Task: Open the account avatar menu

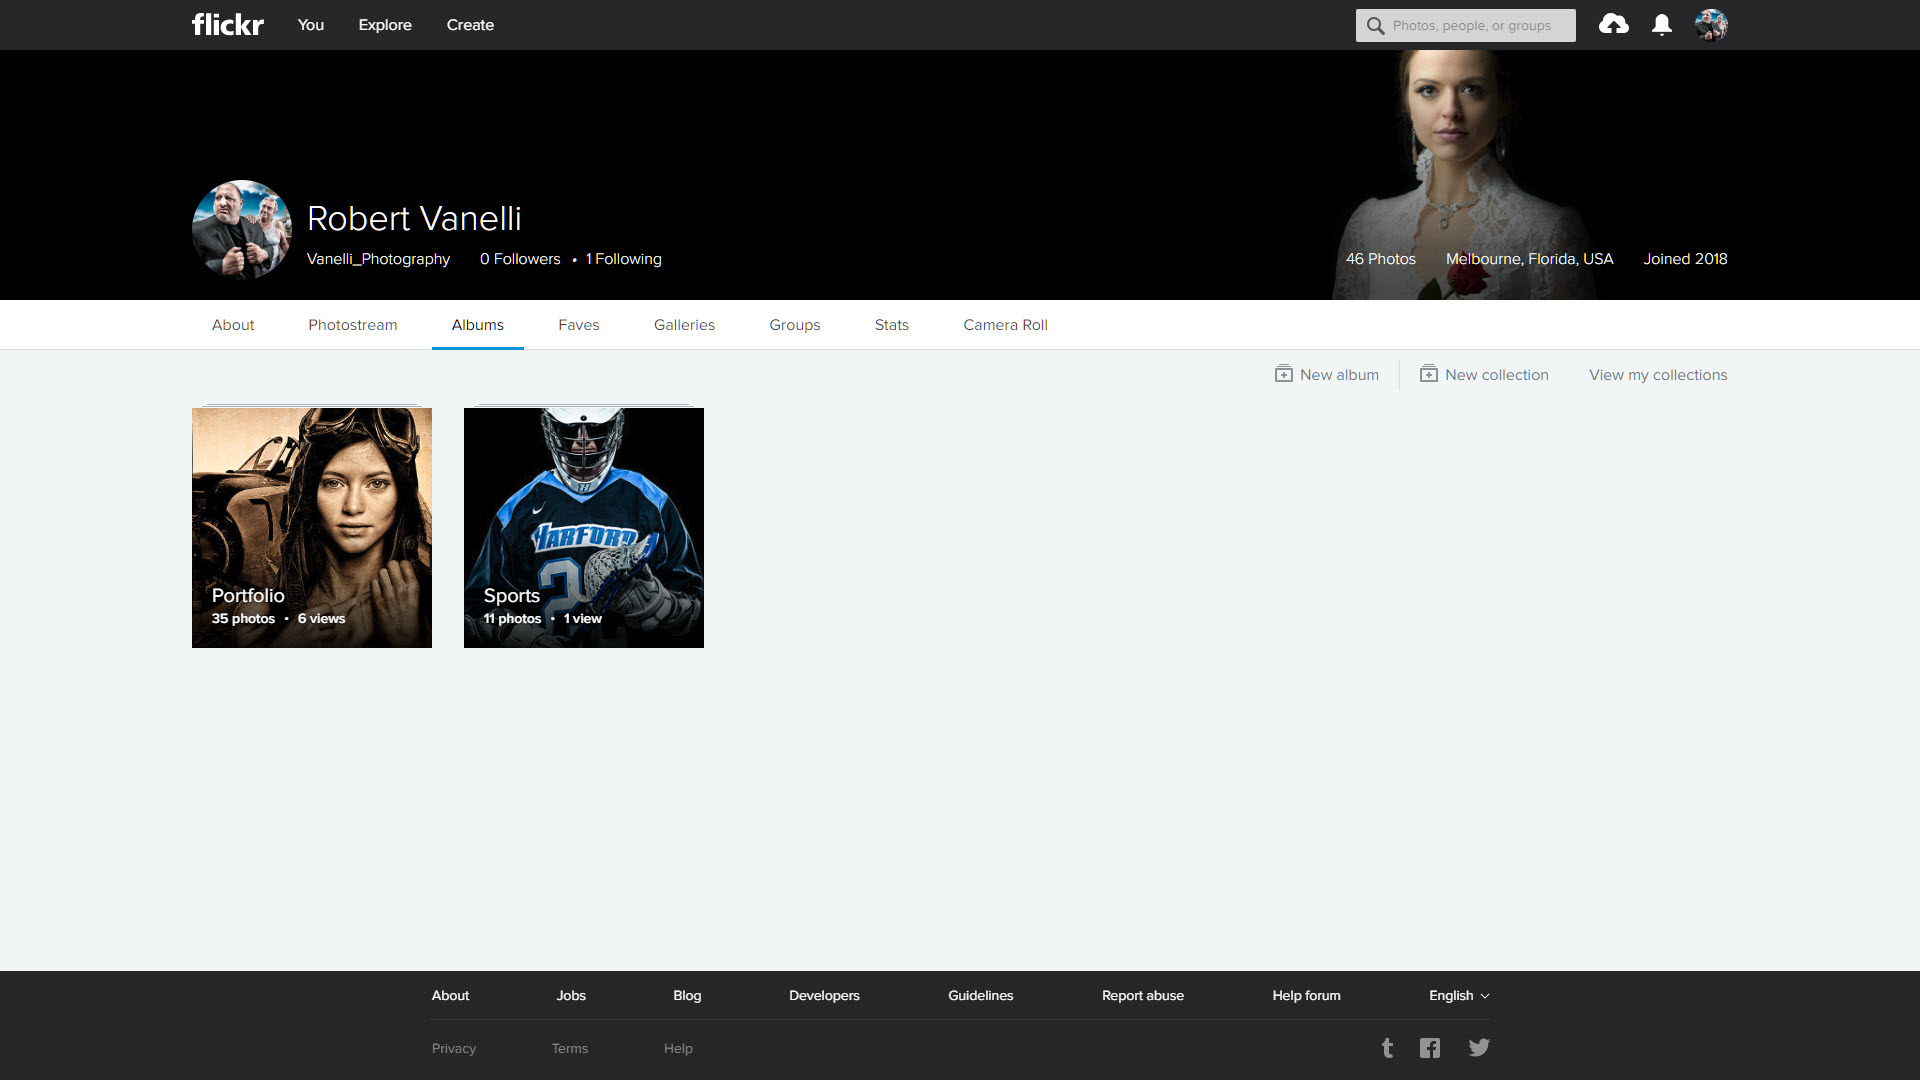Action: point(1711,25)
